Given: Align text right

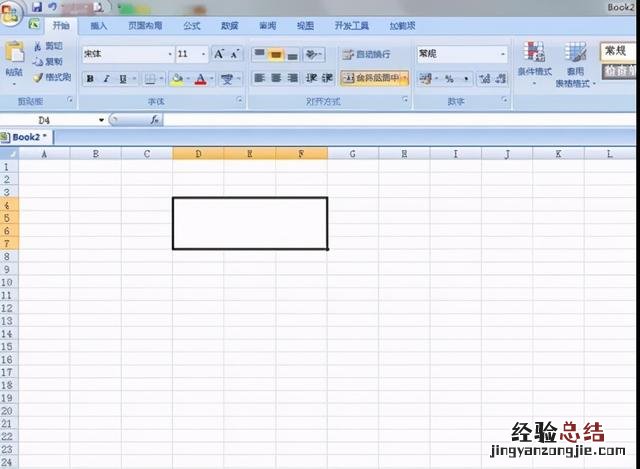Looking at the screenshot, I should click(292, 78).
